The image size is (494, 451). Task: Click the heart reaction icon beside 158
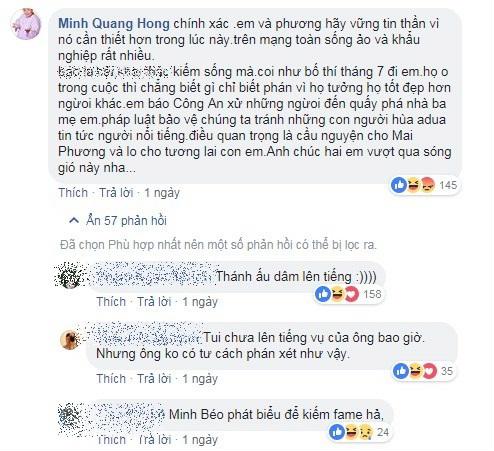tap(351, 294)
